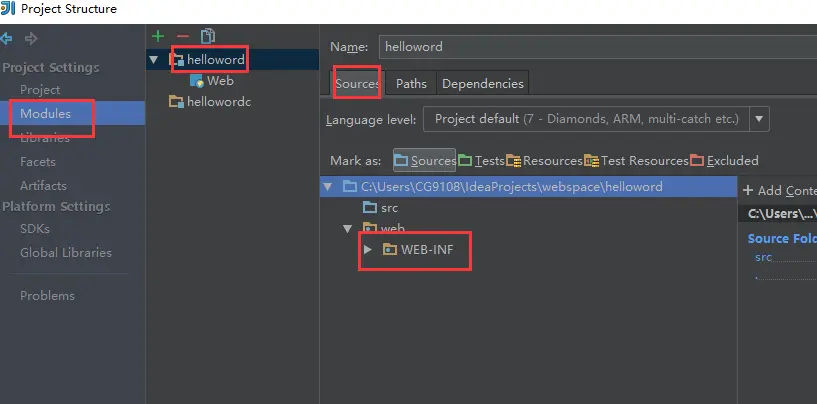817x404 pixels.
Task: Open Global Libraries settings
Action: tap(66, 253)
